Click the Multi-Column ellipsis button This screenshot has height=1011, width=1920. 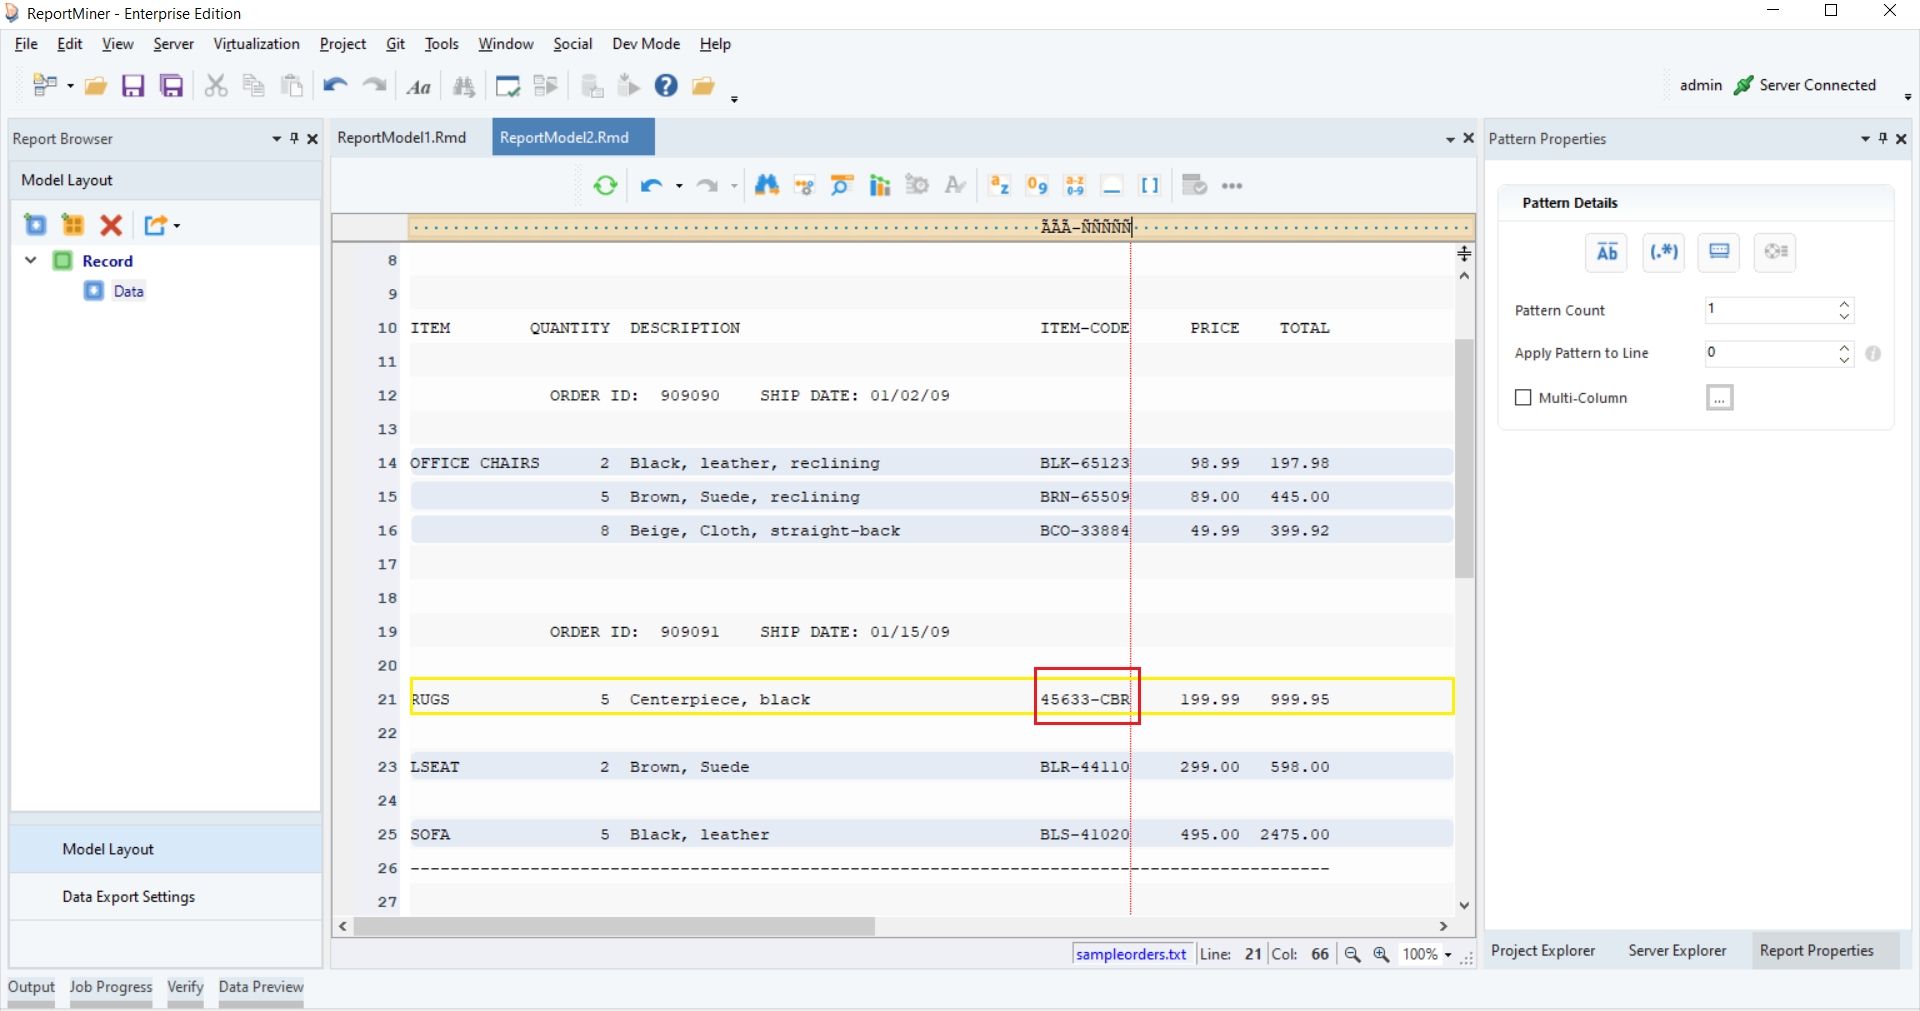coord(1719,398)
